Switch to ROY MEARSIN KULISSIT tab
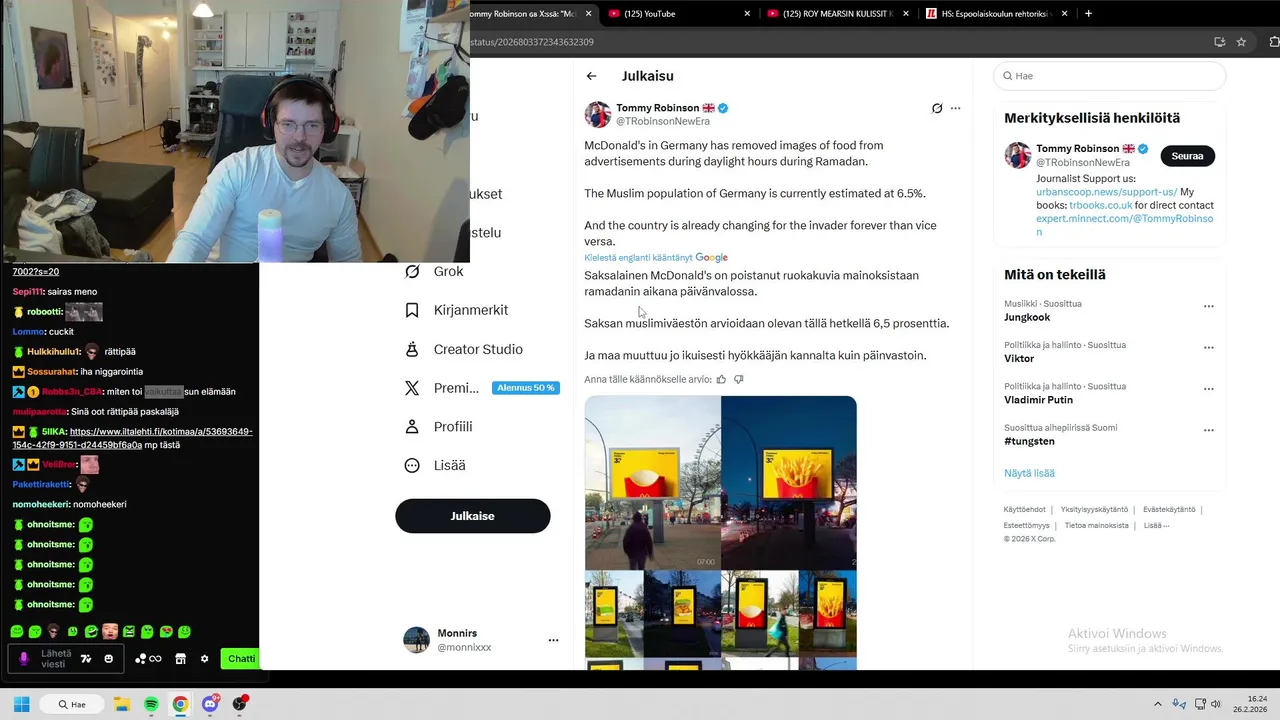This screenshot has height=720, width=1280. click(838, 14)
